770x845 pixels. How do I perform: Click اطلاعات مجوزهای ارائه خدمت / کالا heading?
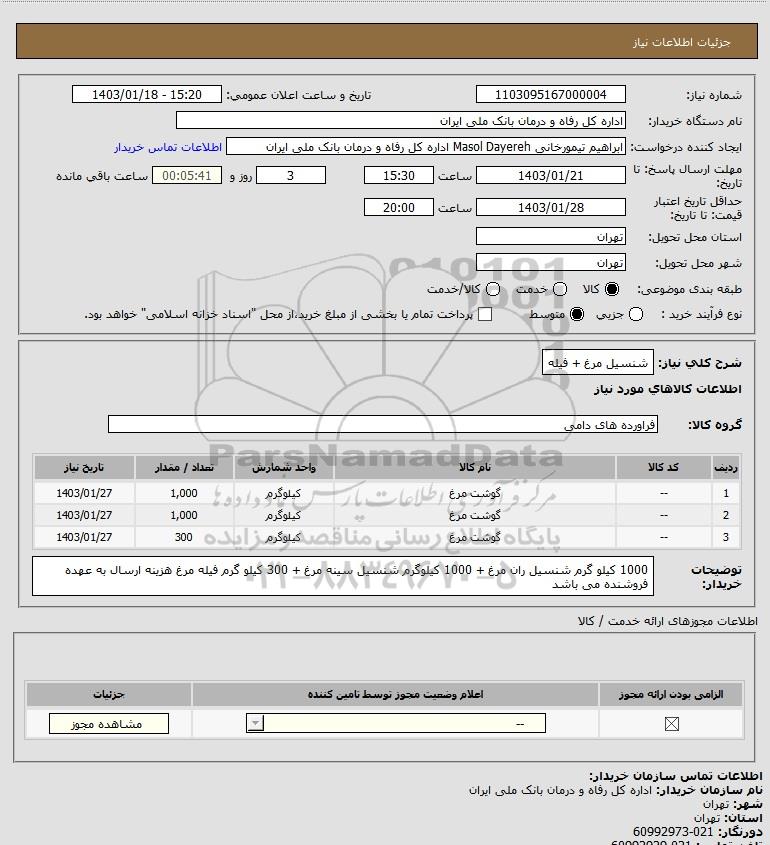[x=668, y=621]
